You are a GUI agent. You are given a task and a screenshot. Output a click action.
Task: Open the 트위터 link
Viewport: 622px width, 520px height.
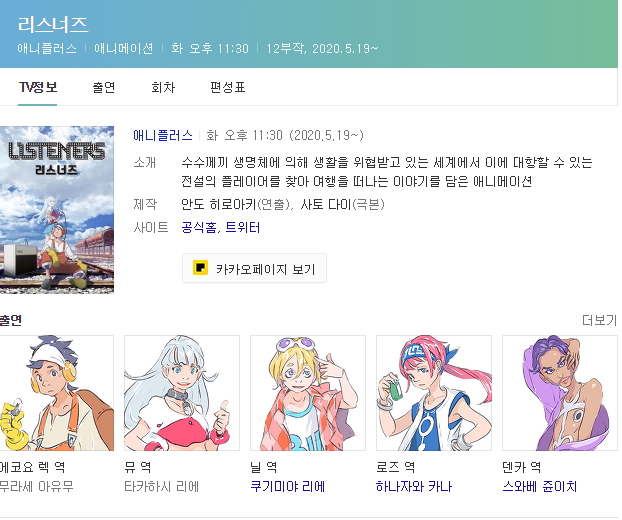point(243,228)
